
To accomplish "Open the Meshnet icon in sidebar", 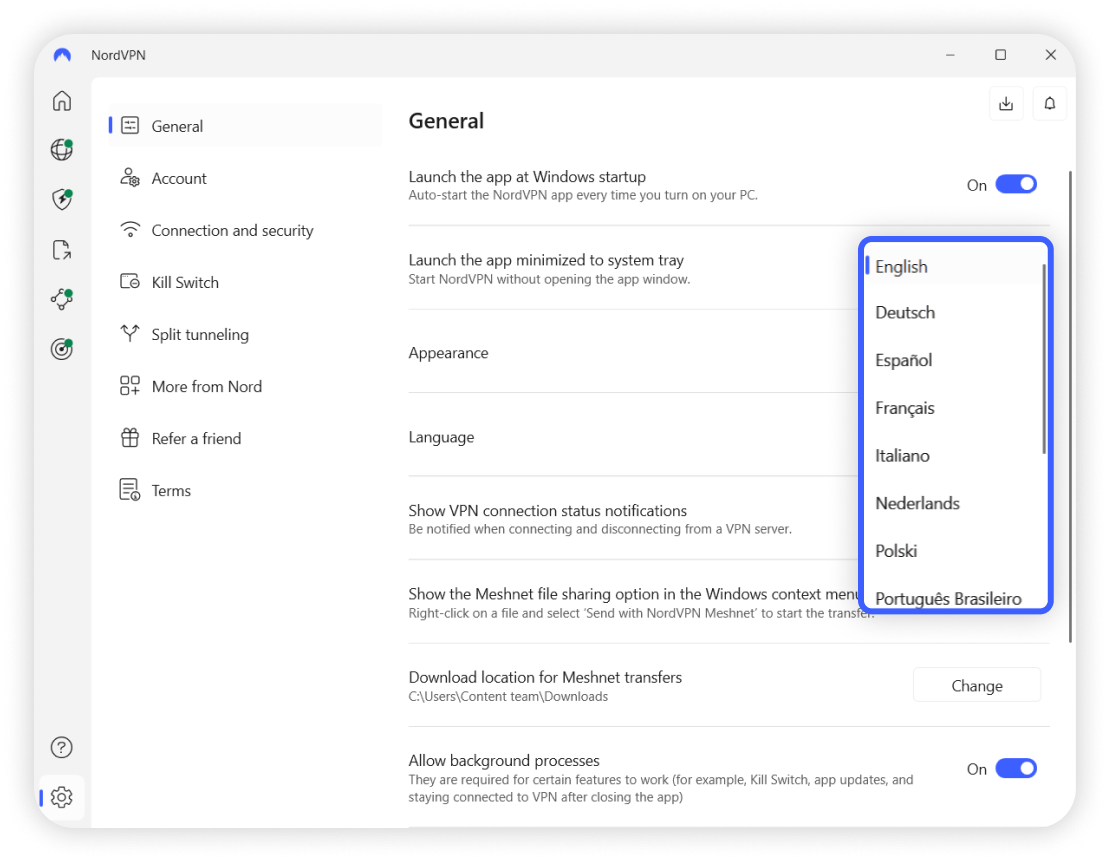I will pos(62,299).
